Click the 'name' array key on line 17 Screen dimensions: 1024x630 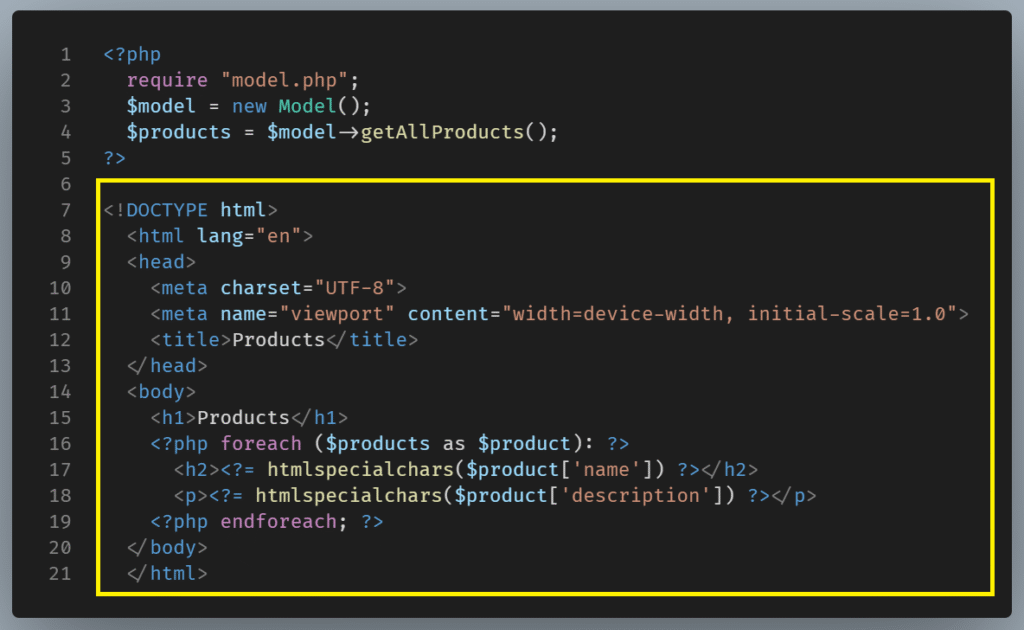[610, 470]
